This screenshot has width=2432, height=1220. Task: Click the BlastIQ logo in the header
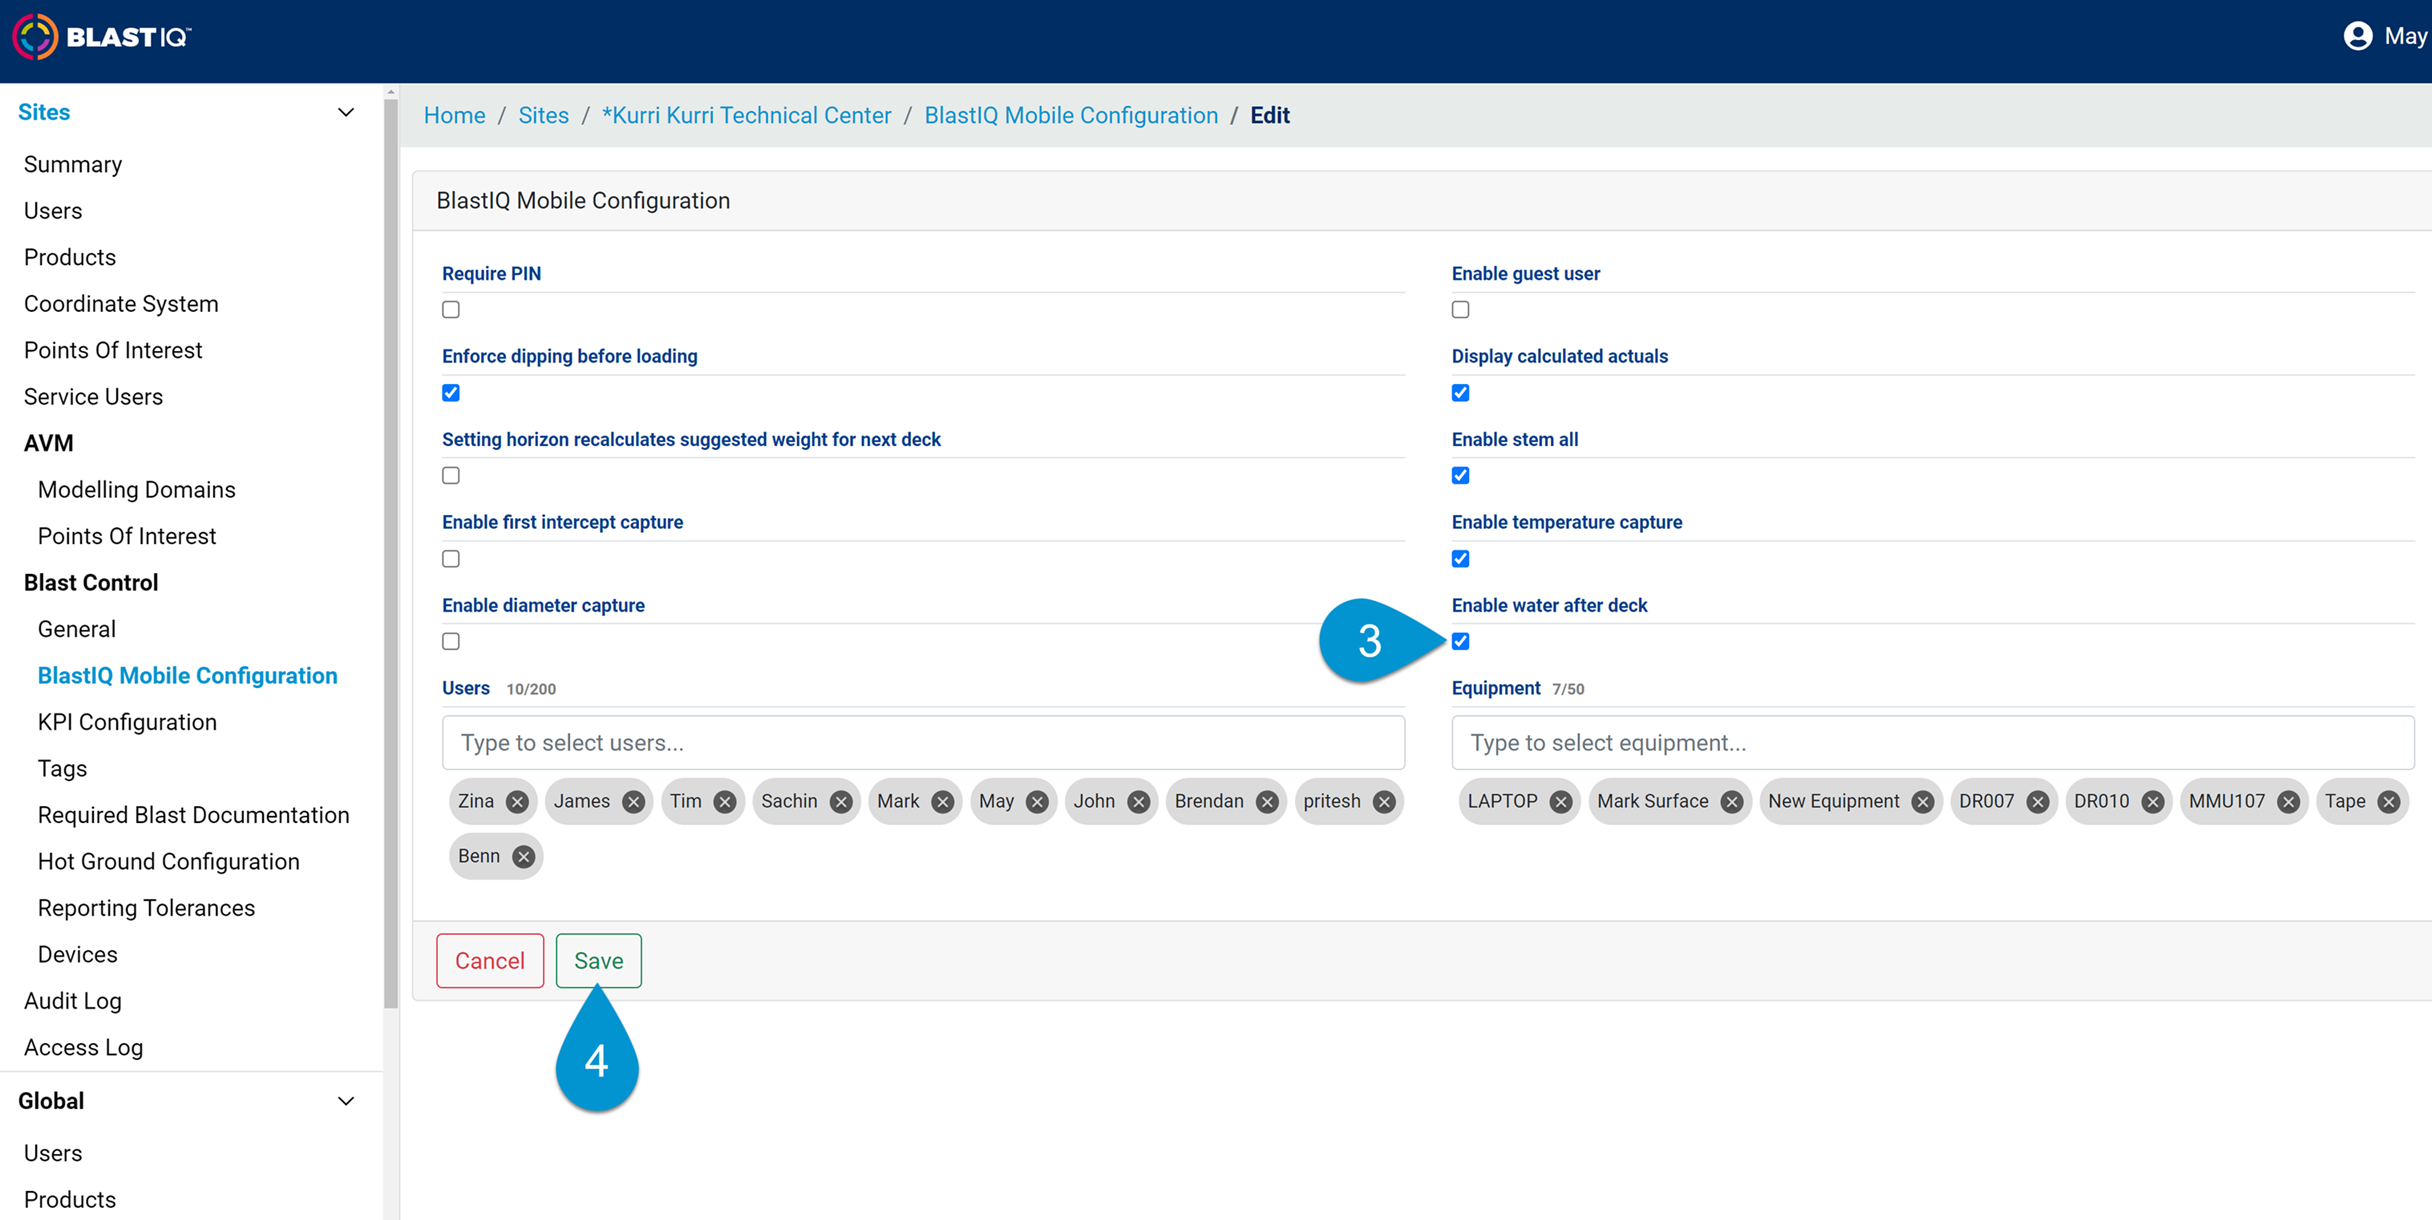[x=101, y=37]
